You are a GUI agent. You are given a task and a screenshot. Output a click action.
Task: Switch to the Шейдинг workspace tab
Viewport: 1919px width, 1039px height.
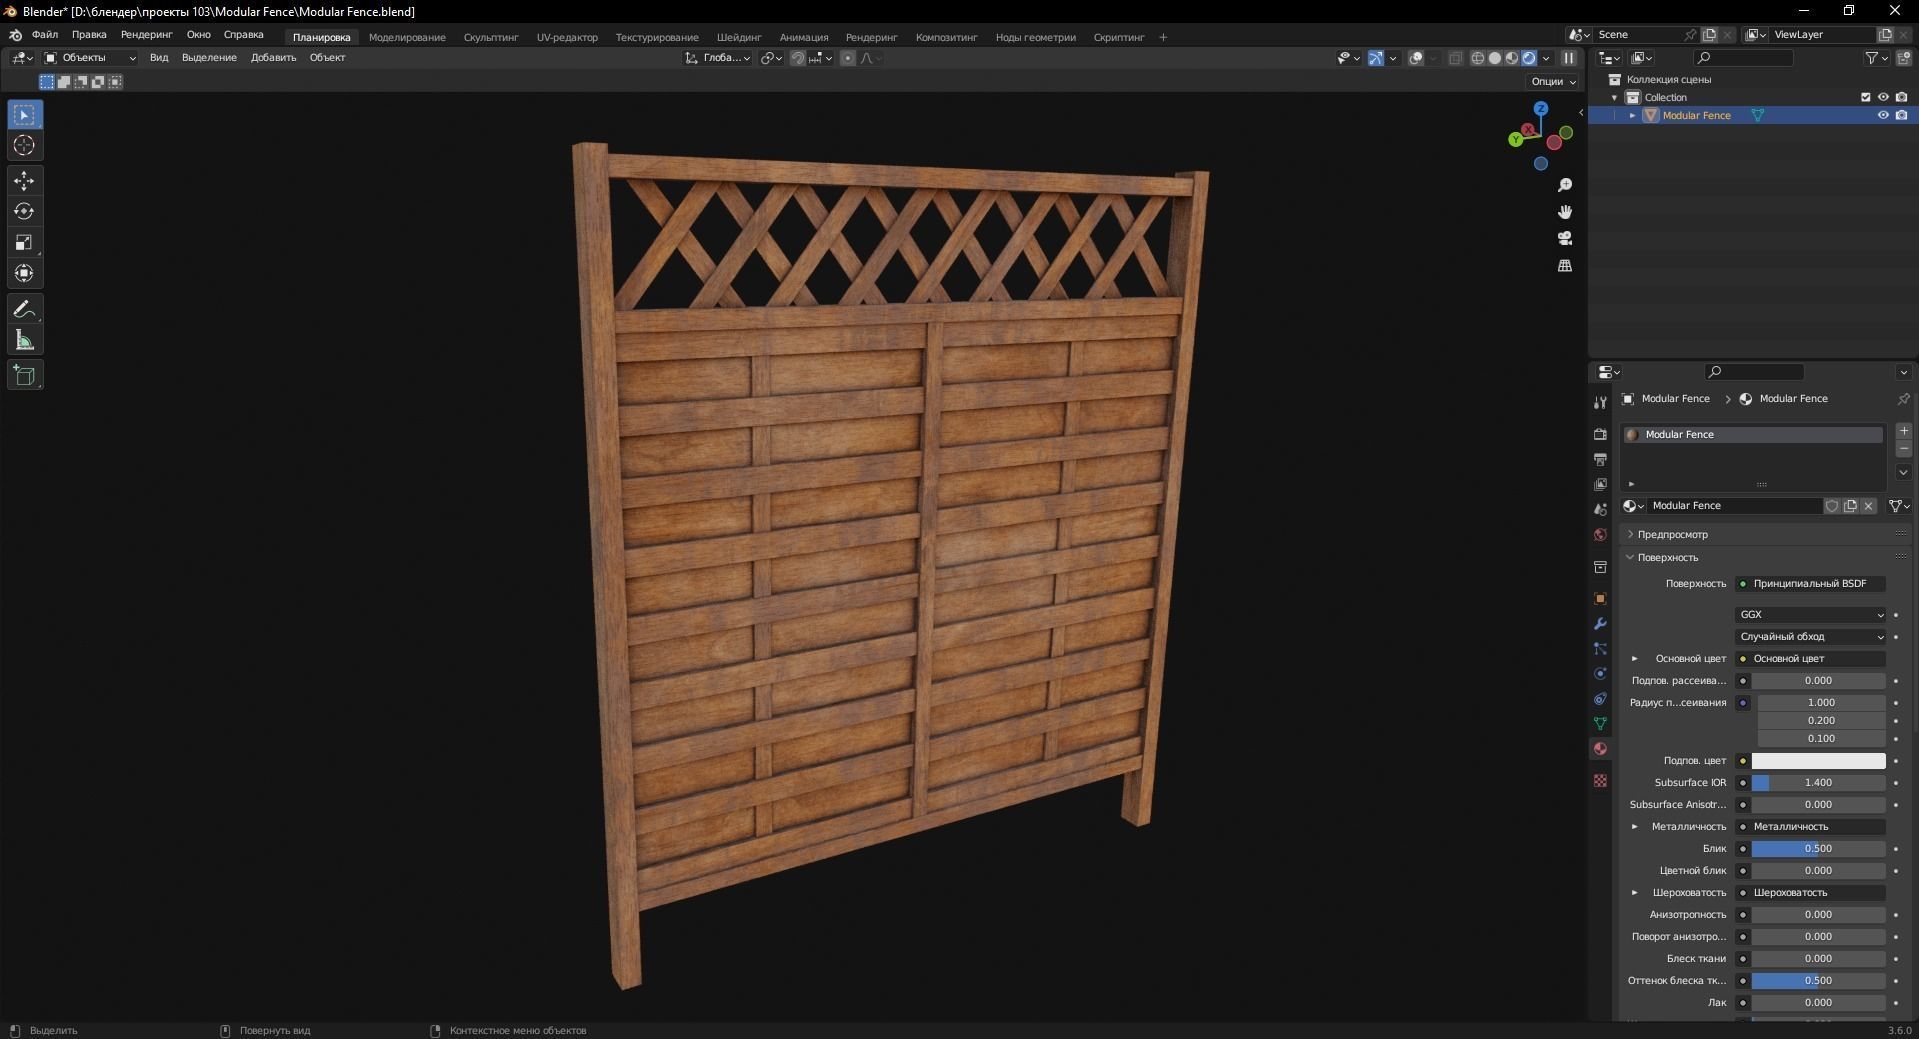(x=739, y=38)
